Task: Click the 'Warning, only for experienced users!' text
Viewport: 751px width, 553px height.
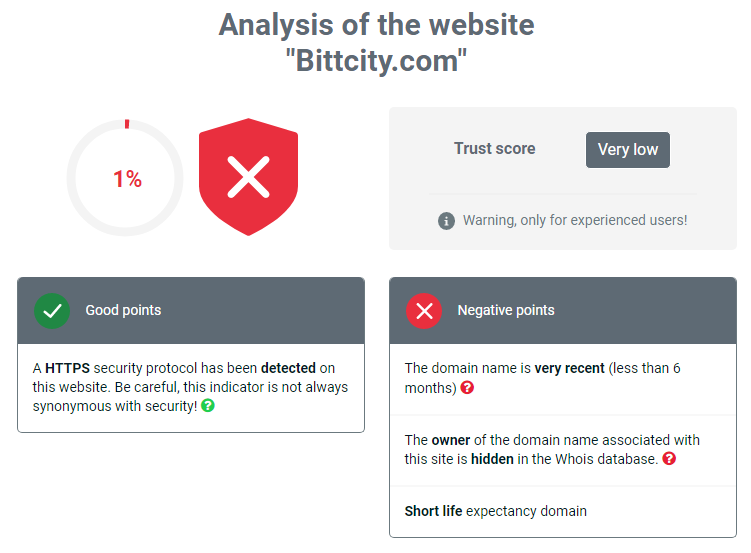Action: pos(575,220)
